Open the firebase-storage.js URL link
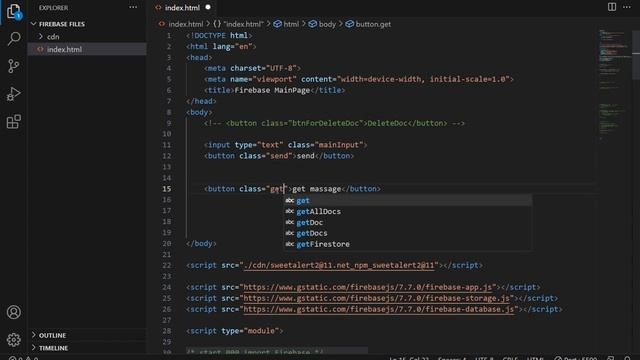This screenshot has height=360, width=640. point(377,298)
